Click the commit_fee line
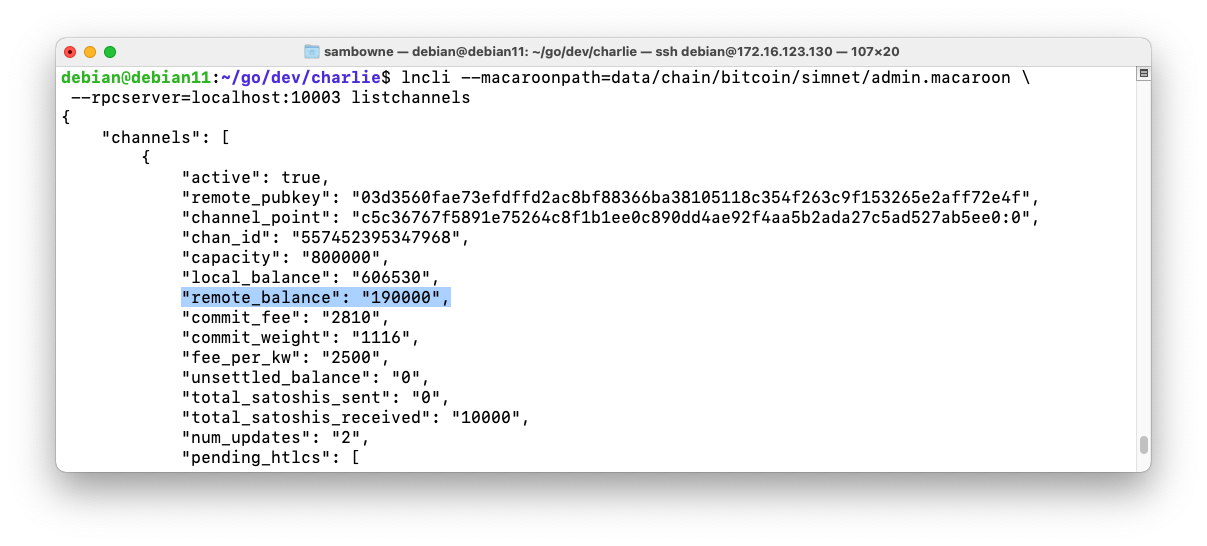The height and width of the screenshot is (546, 1207). coord(285,318)
